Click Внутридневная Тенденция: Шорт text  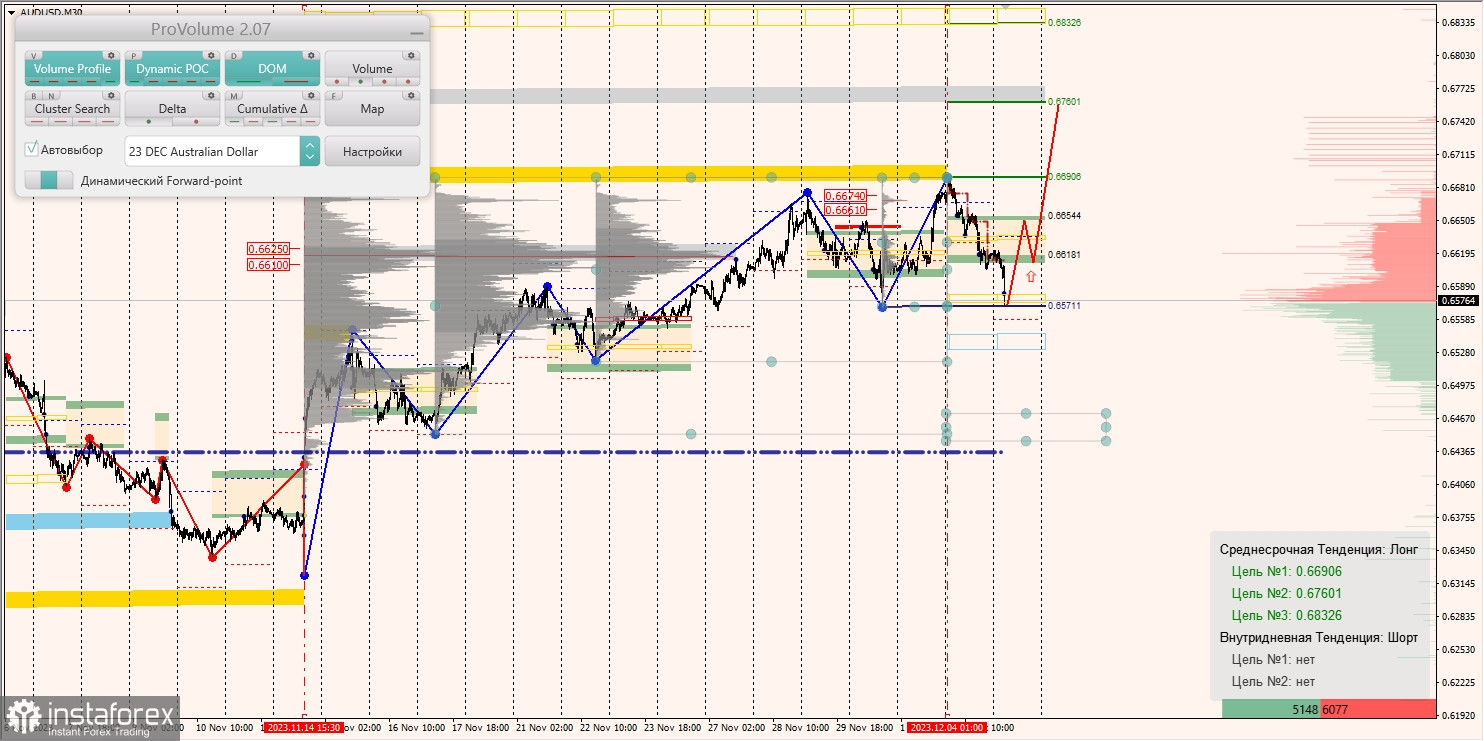tap(1319, 637)
